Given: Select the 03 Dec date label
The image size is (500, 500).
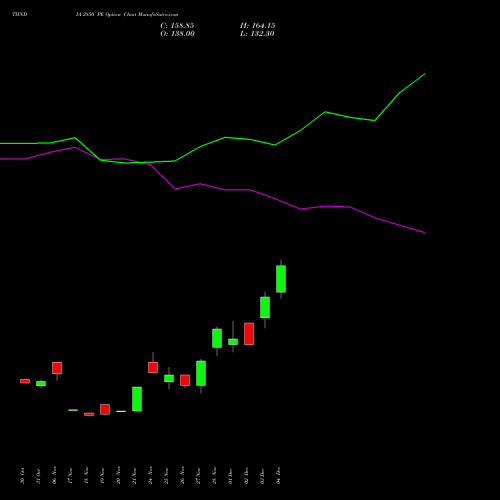Looking at the screenshot, I should pos(262,476).
